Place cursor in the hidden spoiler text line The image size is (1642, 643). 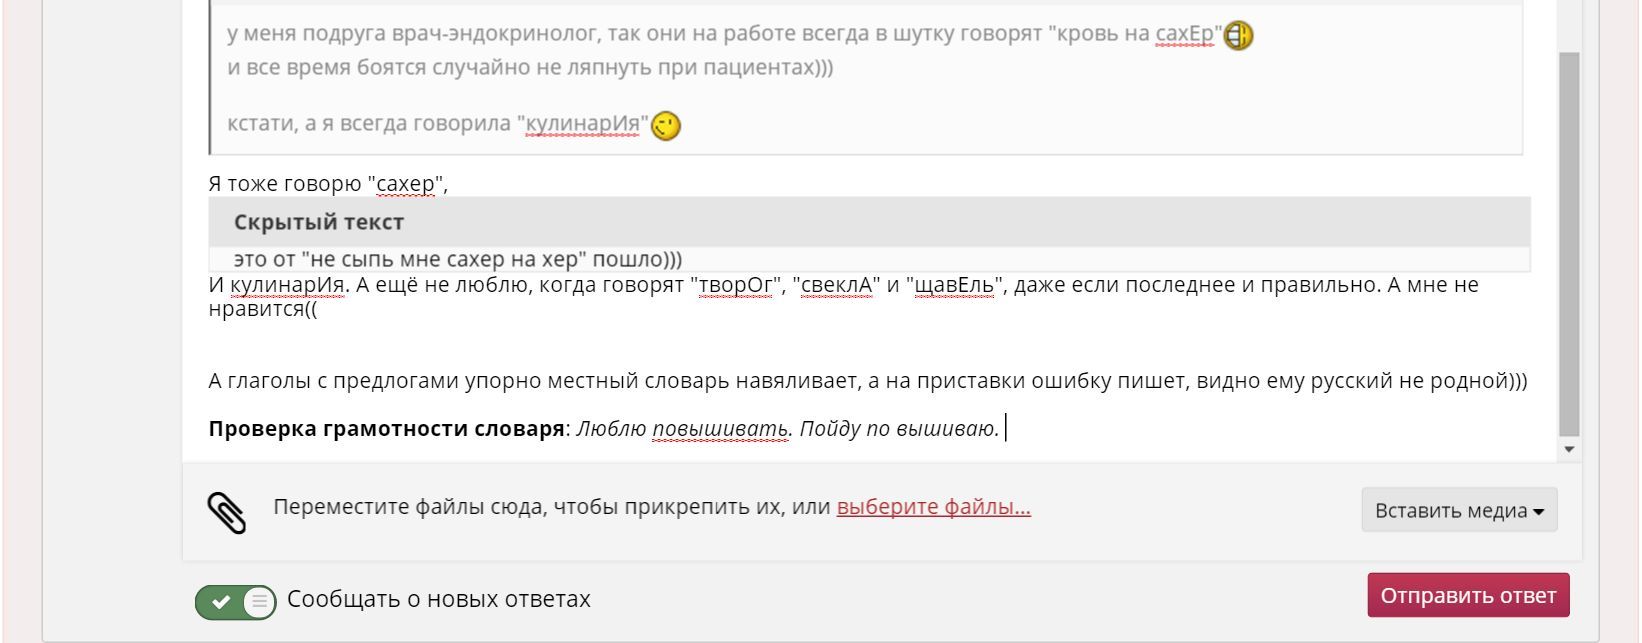[x=458, y=259]
